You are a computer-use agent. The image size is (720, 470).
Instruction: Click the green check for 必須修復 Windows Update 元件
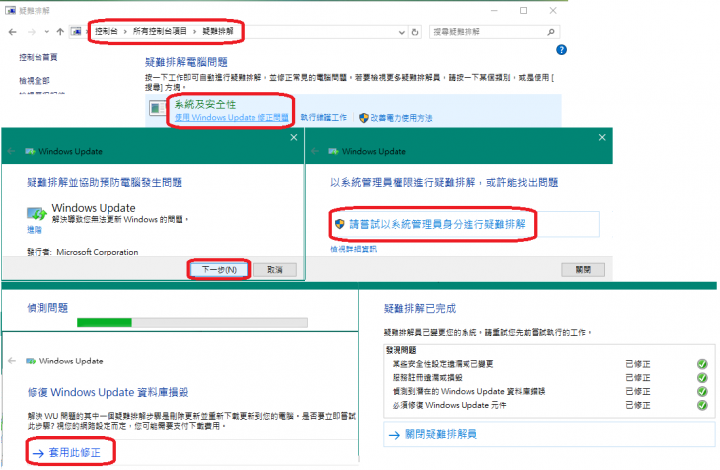702,405
